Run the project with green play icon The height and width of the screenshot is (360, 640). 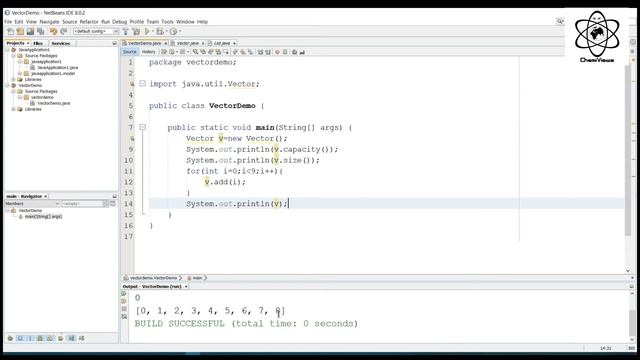click(x=147, y=31)
